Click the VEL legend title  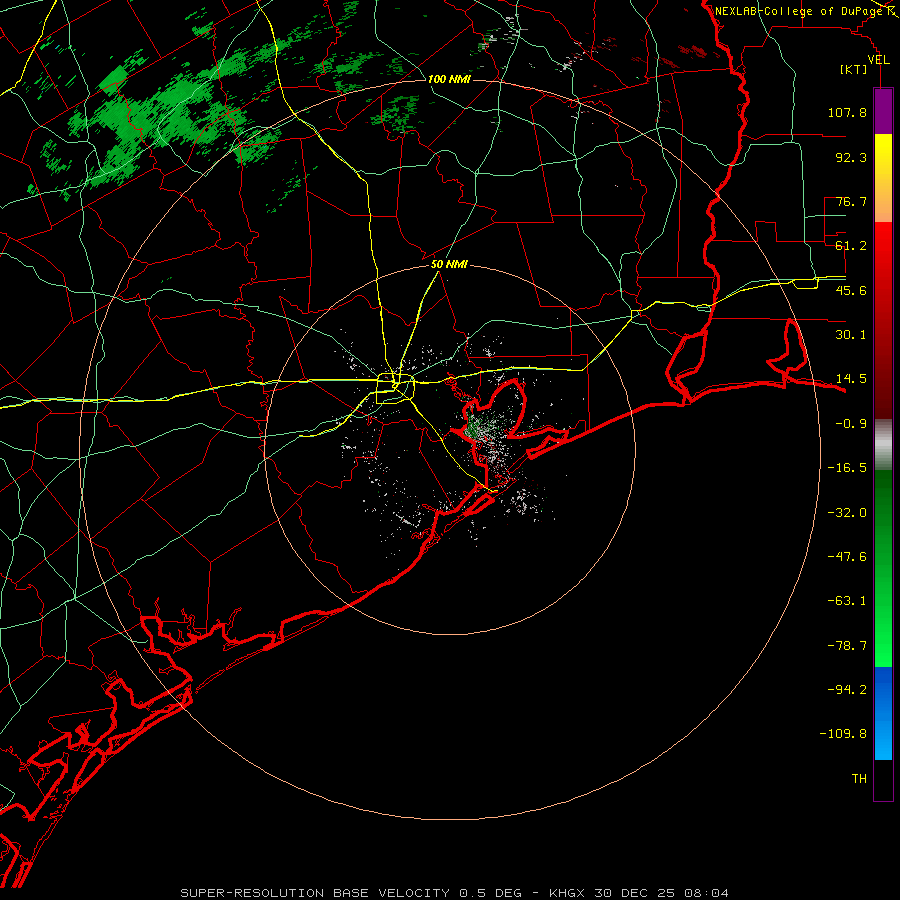879,60
